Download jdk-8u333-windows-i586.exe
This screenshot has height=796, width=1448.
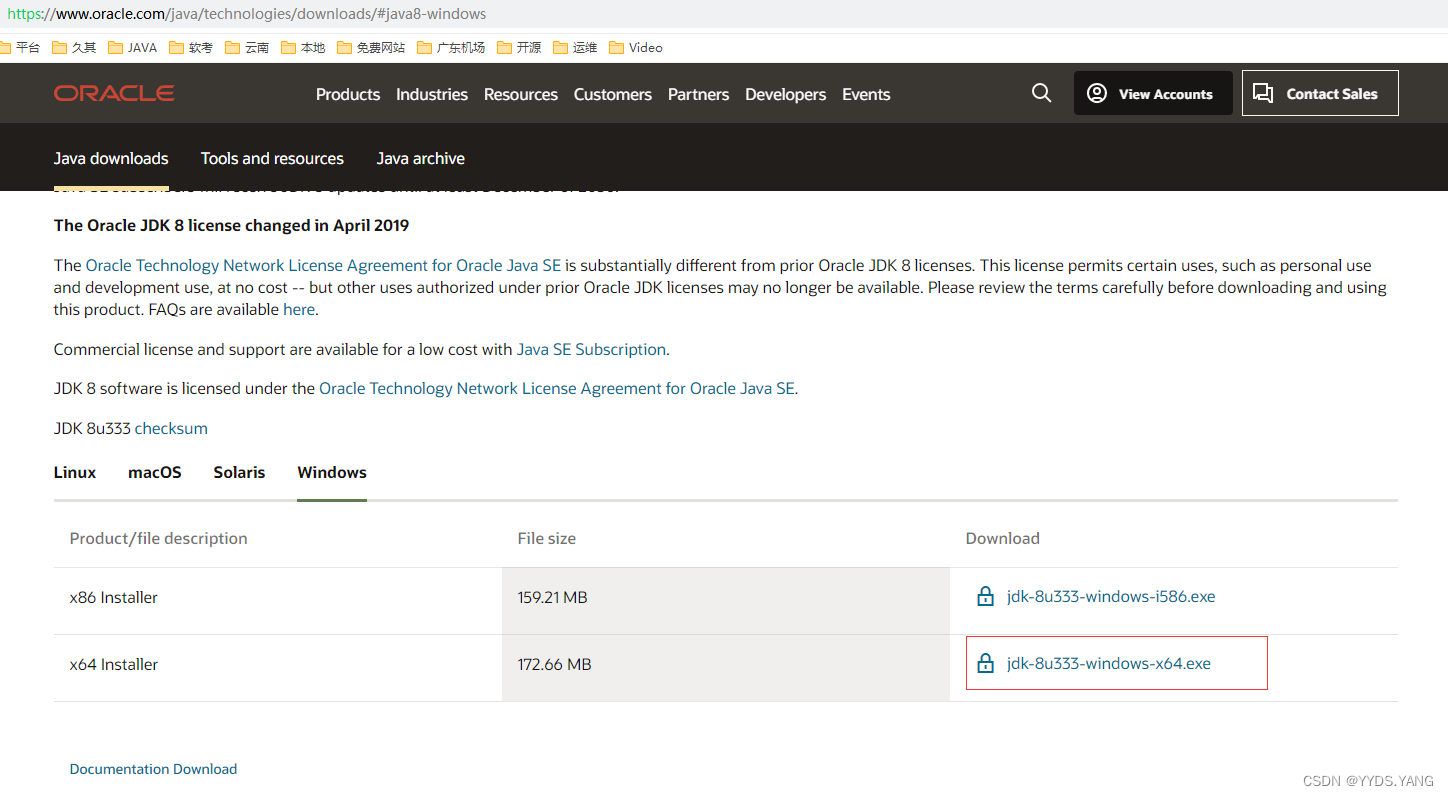[1111, 596]
